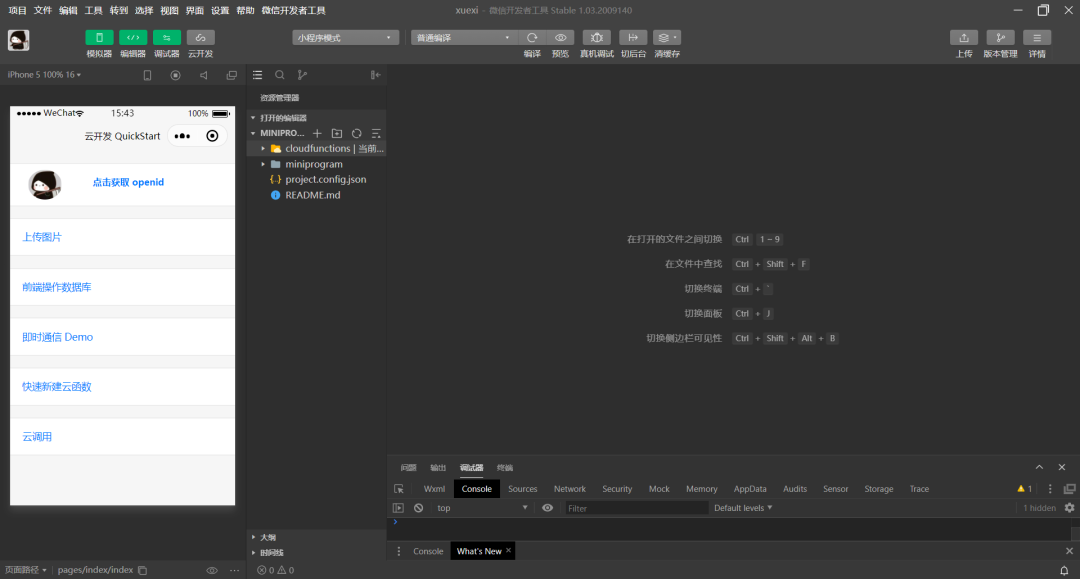Refresh the file explorer
1080x579 pixels.
coord(356,134)
